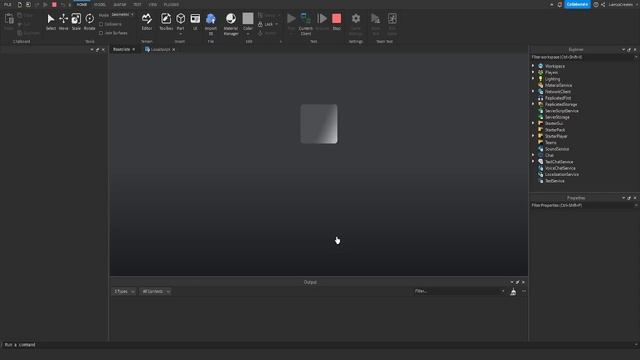Click the Filter workspace field in Explorer
Image resolution: width=640 pixels, height=360 pixels.
tap(584, 57)
